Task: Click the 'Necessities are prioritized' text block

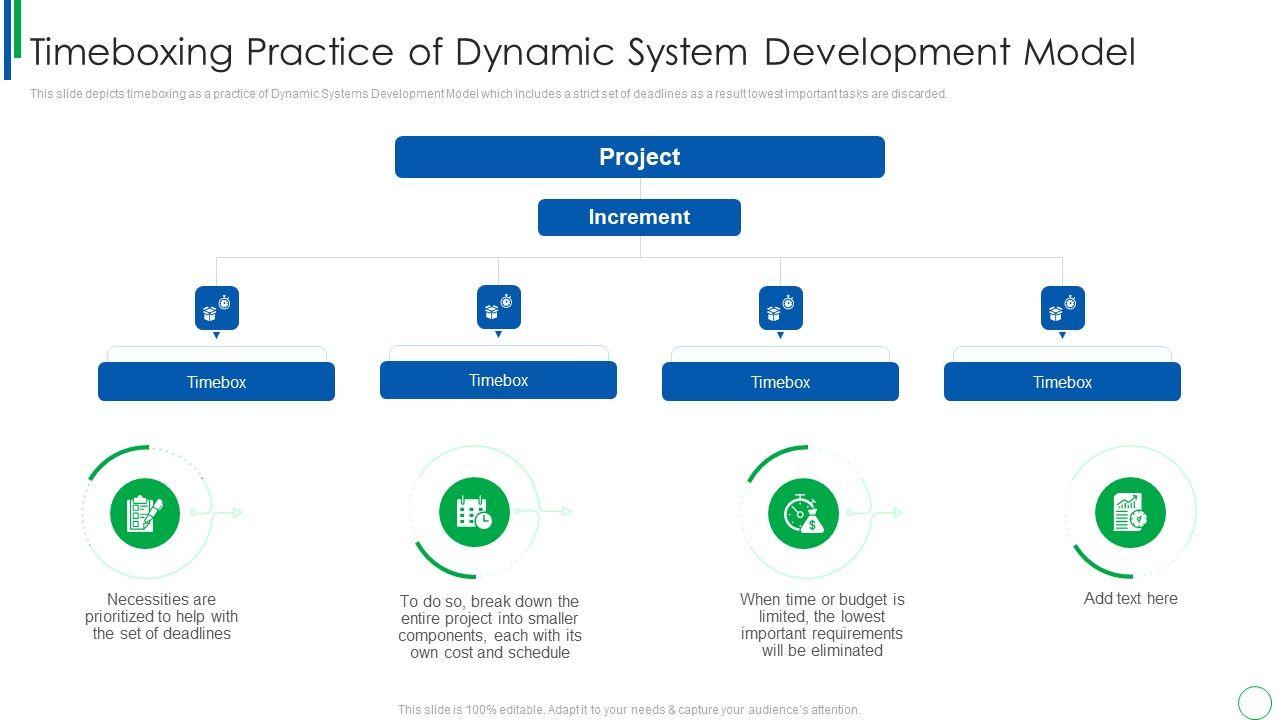Action: point(161,616)
